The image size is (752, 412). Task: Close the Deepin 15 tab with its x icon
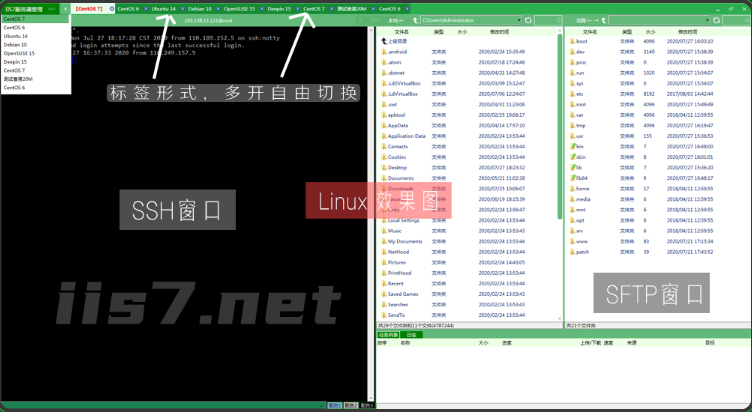point(297,9)
